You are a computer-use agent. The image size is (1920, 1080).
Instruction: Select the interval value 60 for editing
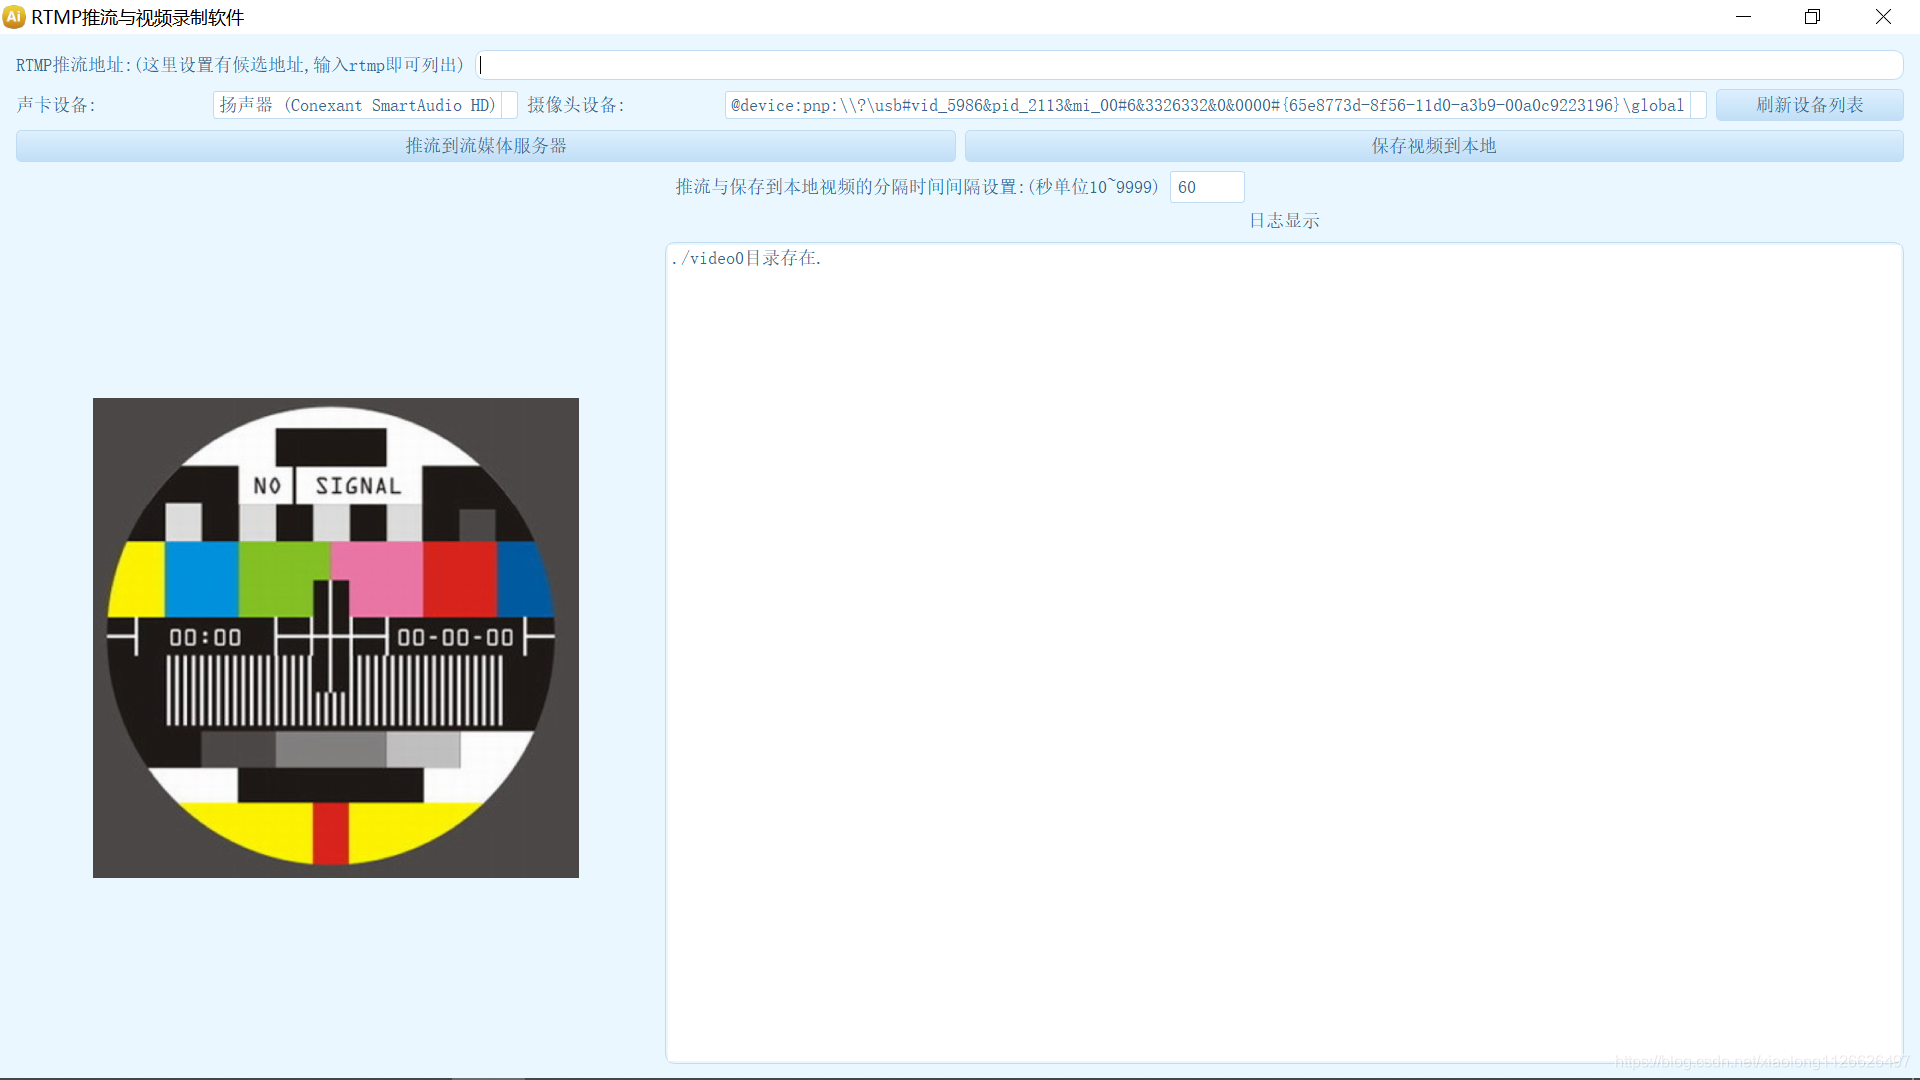click(1206, 187)
